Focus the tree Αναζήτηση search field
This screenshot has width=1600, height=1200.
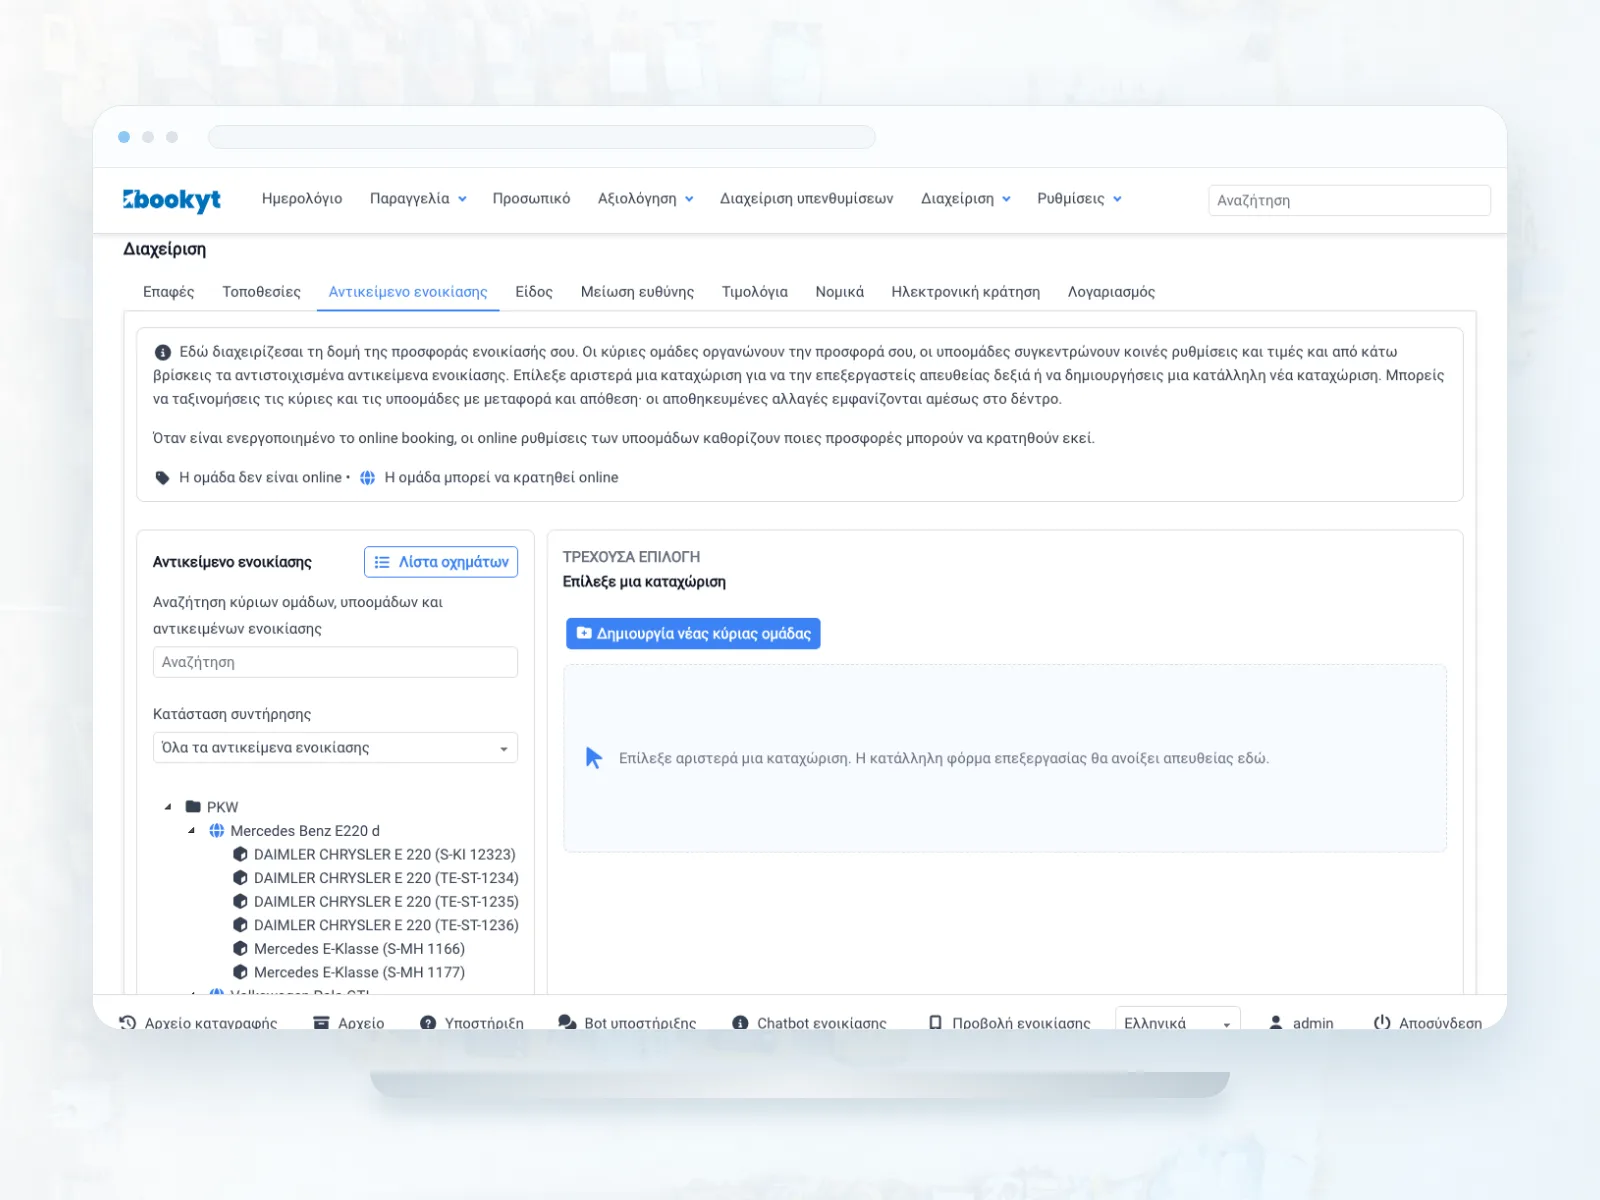[335, 662]
